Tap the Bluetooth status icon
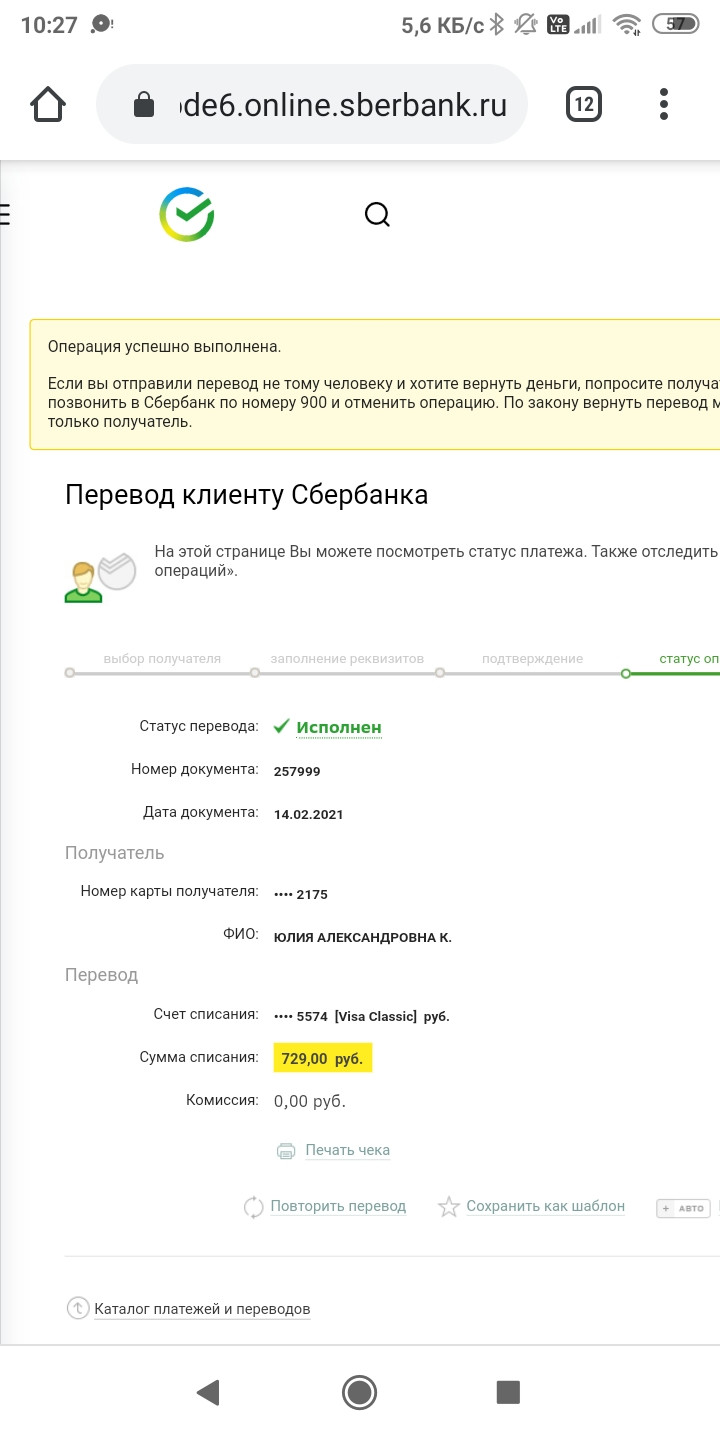Viewport: 720px width, 1440px height. pyautogui.click(x=497, y=24)
